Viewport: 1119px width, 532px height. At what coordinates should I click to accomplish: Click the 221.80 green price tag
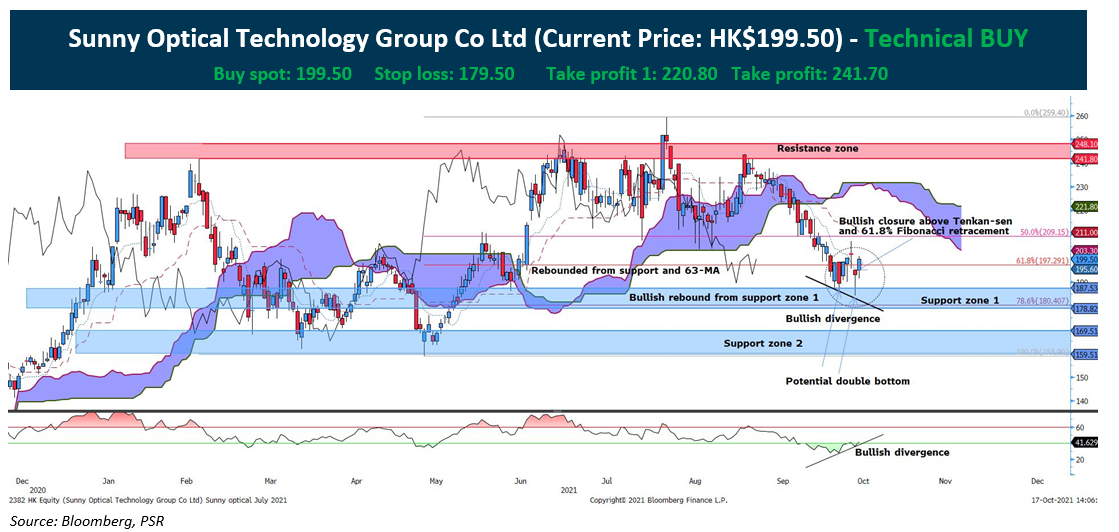point(1086,207)
